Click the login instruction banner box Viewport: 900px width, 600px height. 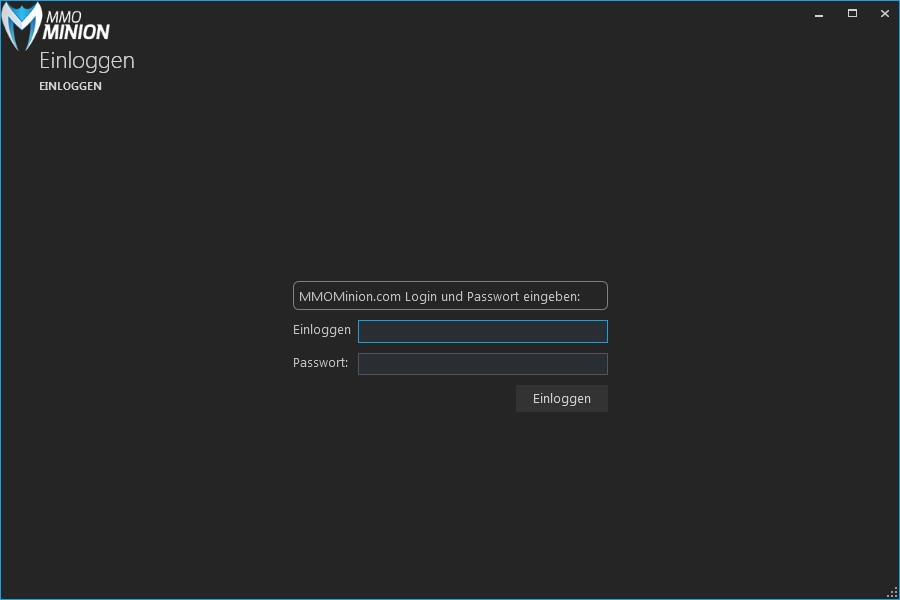[450, 296]
